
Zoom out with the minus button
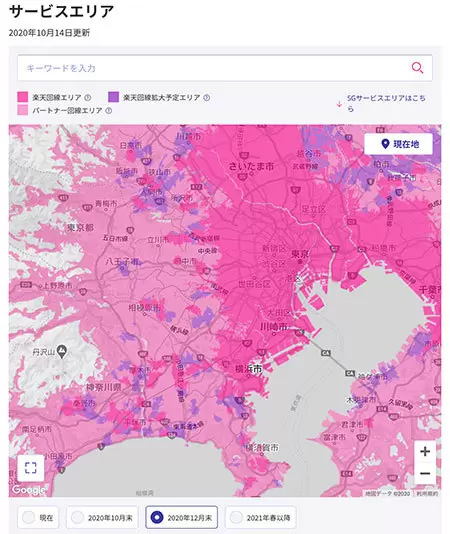[x=425, y=473]
